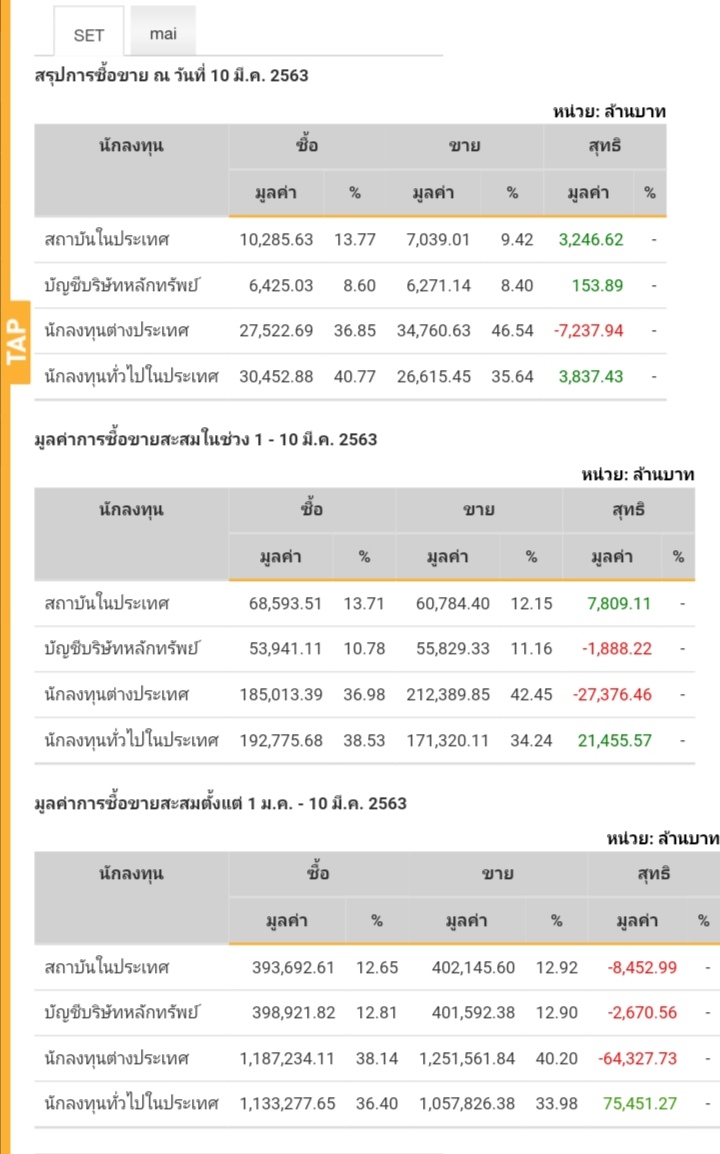Click the net value 153.89 cell
The height and width of the screenshot is (1154, 720).
[597, 286]
